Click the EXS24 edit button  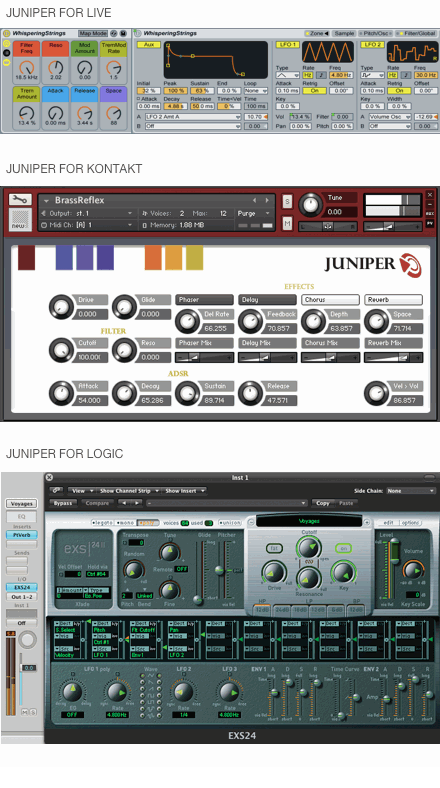click(x=388, y=523)
